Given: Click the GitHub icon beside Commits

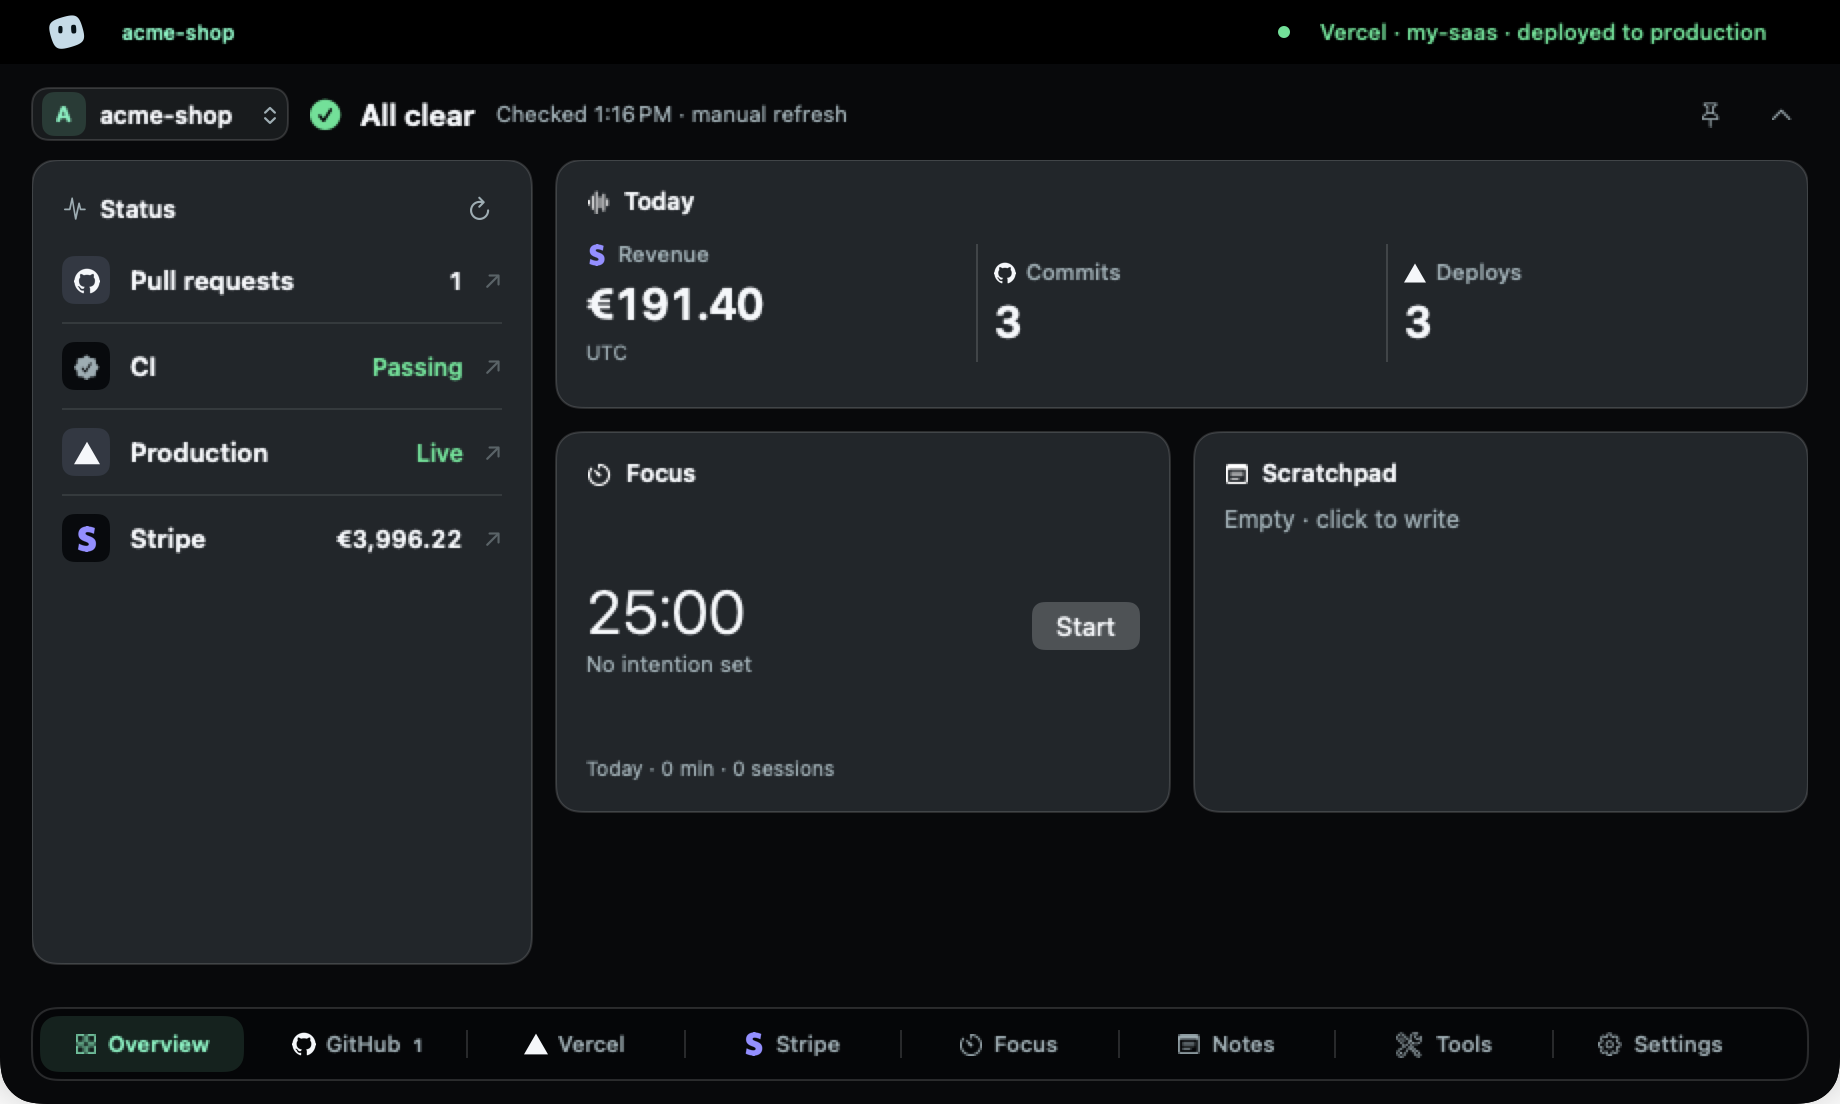Looking at the screenshot, I should (x=1005, y=273).
